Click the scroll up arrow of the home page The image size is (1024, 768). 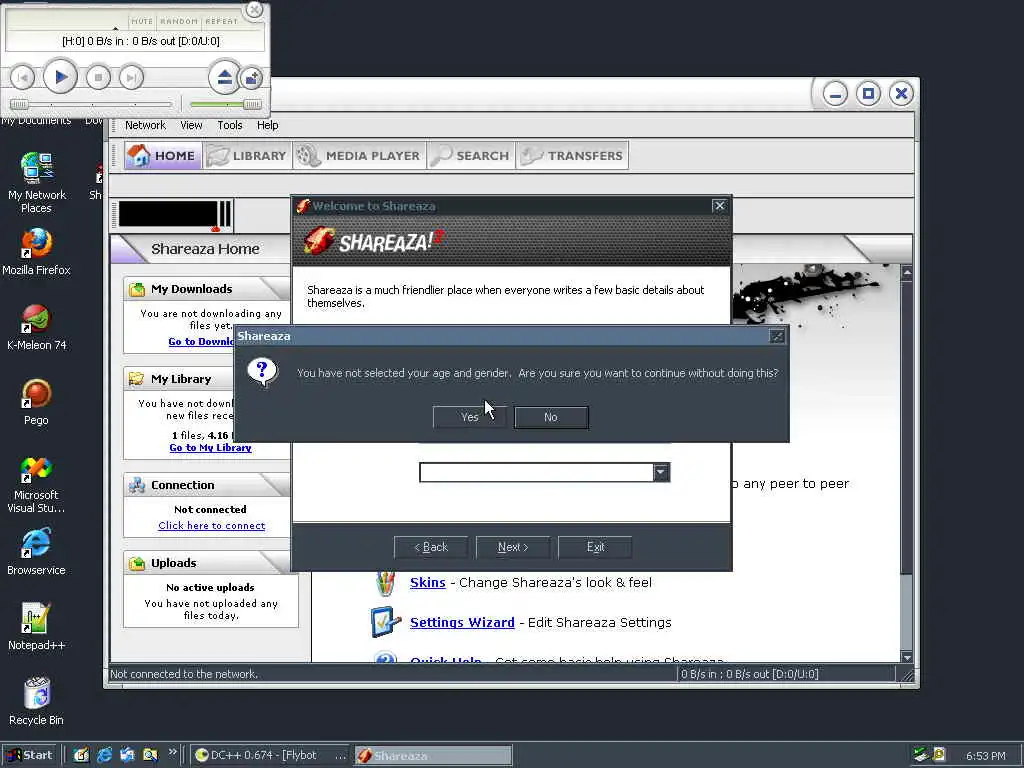[x=906, y=272]
